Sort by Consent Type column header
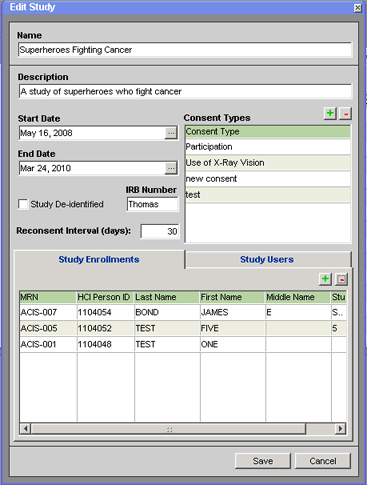This screenshot has width=367, height=485. [268, 132]
